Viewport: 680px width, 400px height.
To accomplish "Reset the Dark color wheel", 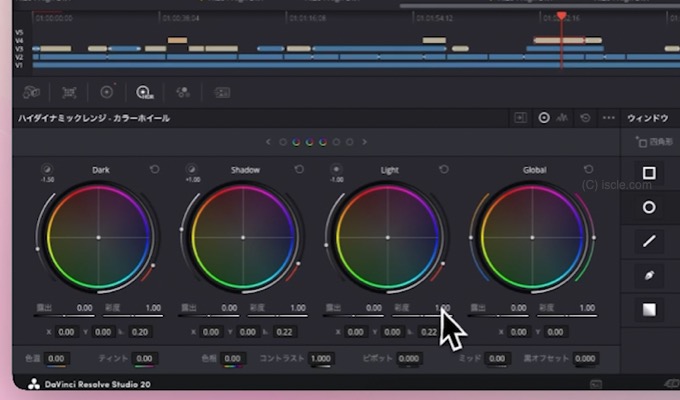I will [155, 170].
